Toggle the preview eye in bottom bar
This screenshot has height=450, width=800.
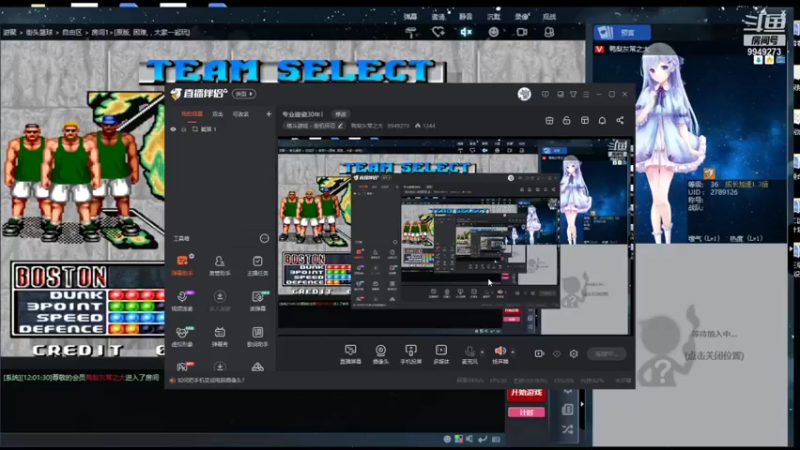[557, 354]
